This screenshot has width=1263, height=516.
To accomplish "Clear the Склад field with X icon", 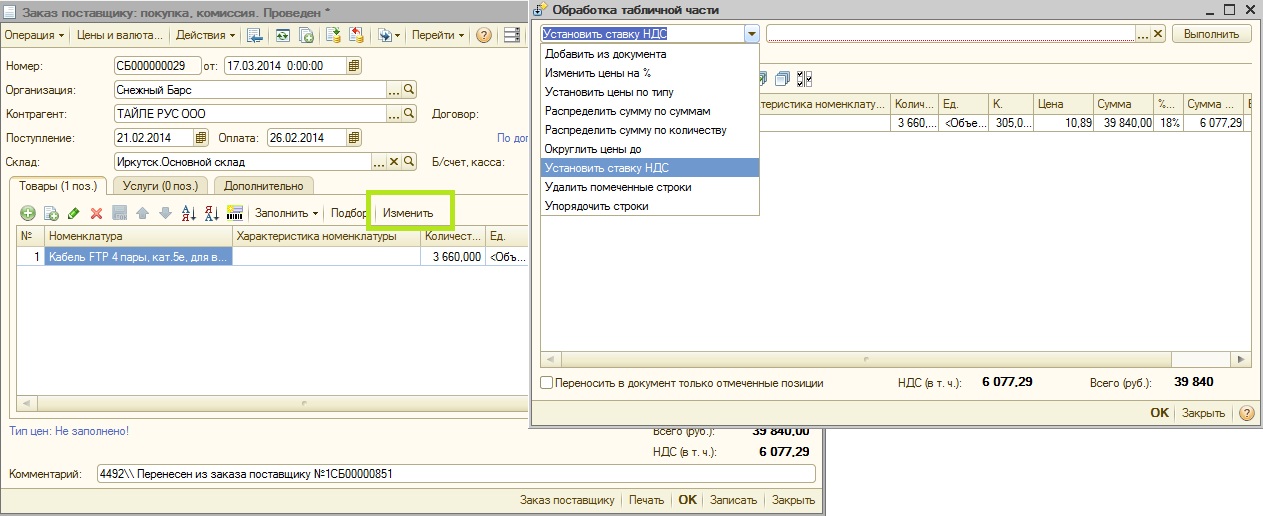I will [x=394, y=161].
